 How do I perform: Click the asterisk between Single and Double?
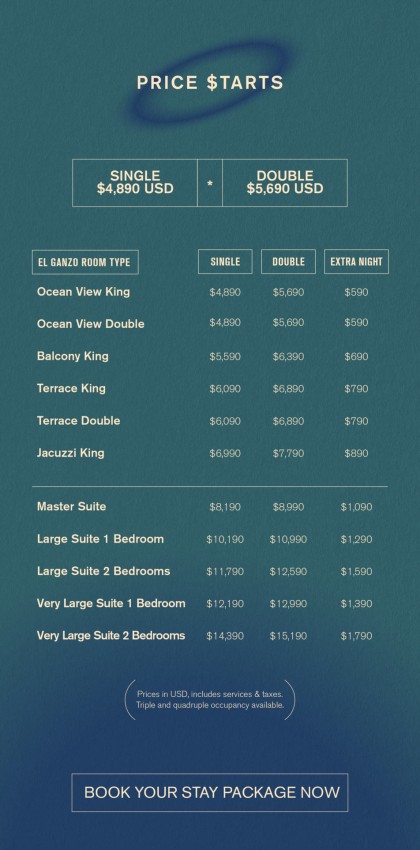click(210, 183)
